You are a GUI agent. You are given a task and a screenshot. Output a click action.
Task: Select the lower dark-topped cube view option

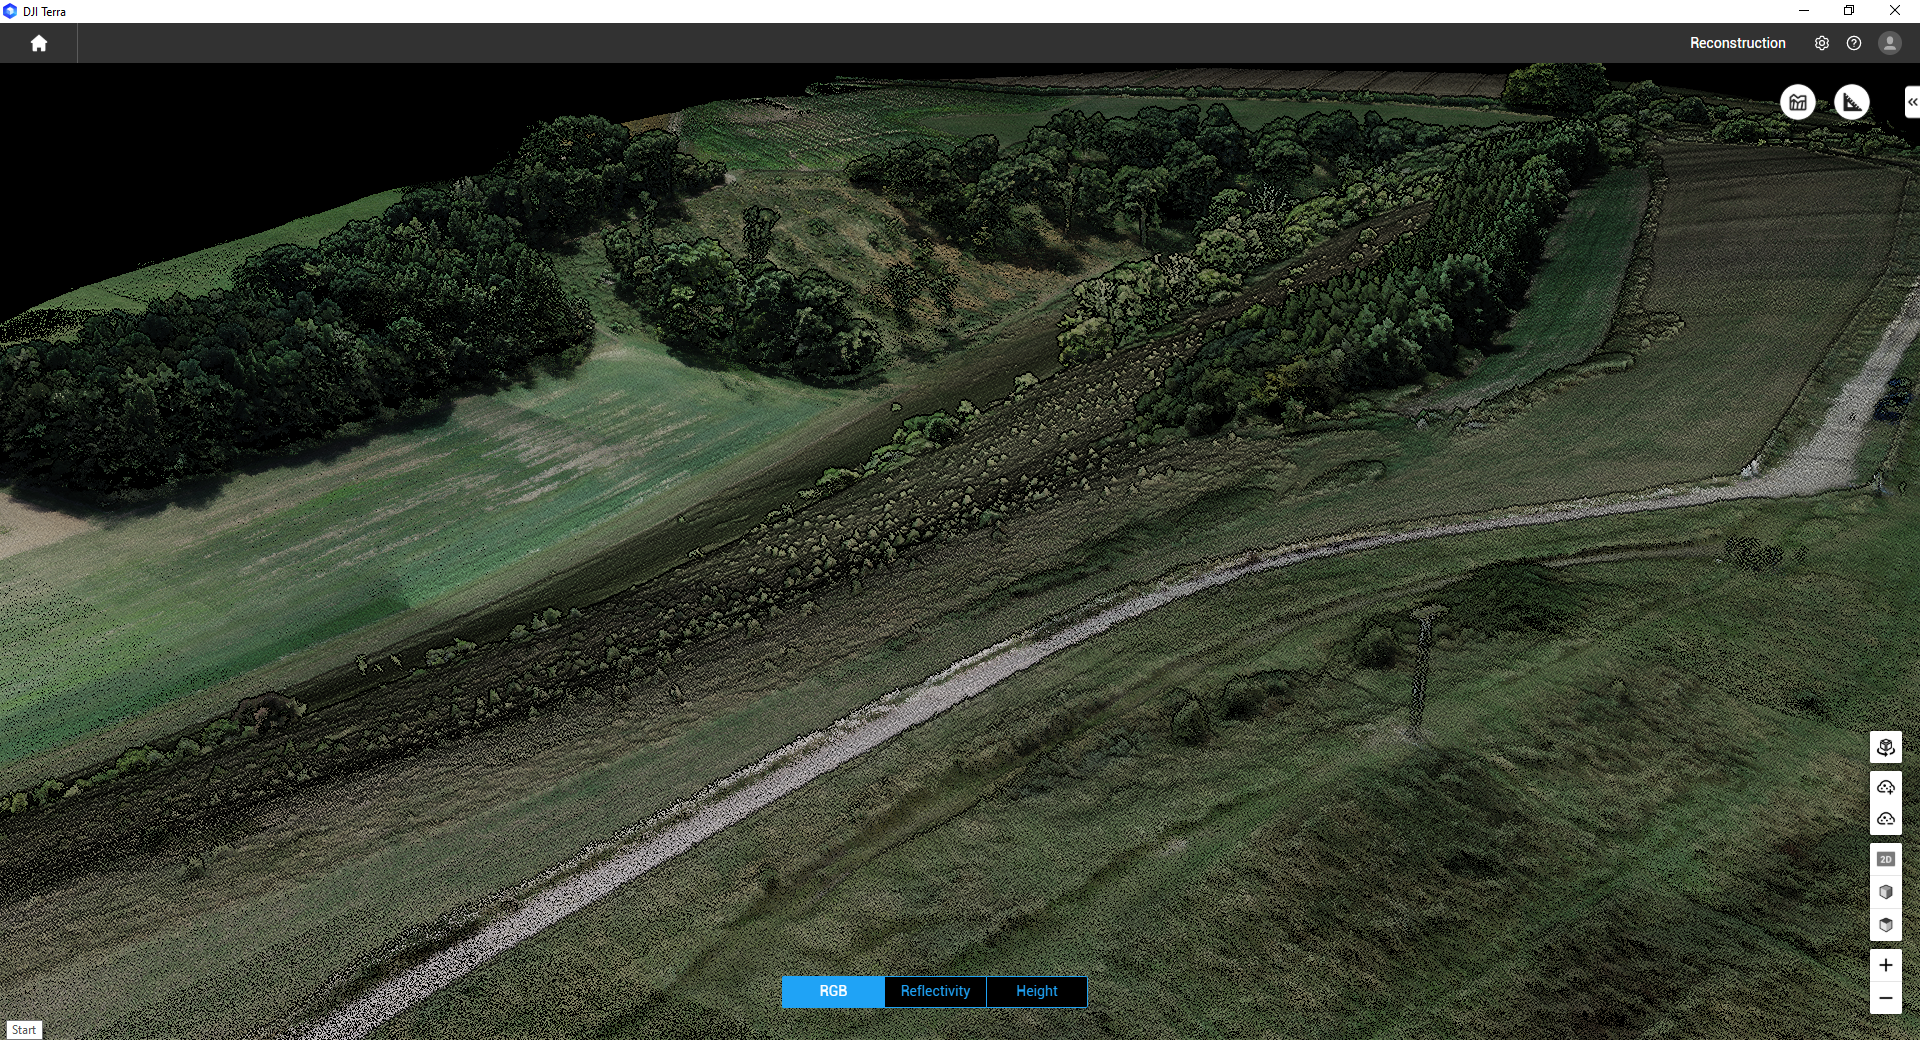tap(1885, 925)
